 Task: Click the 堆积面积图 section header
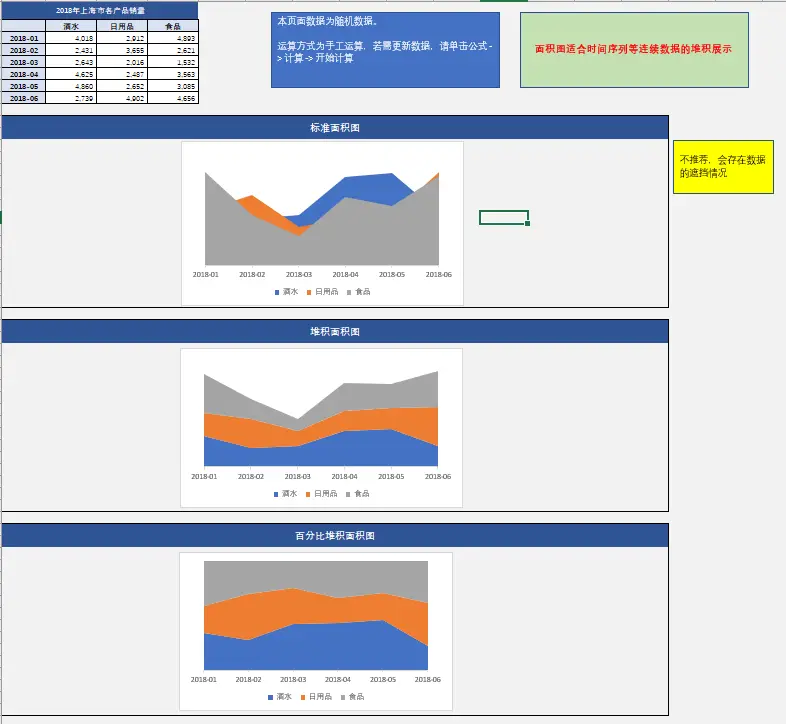click(335, 331)
